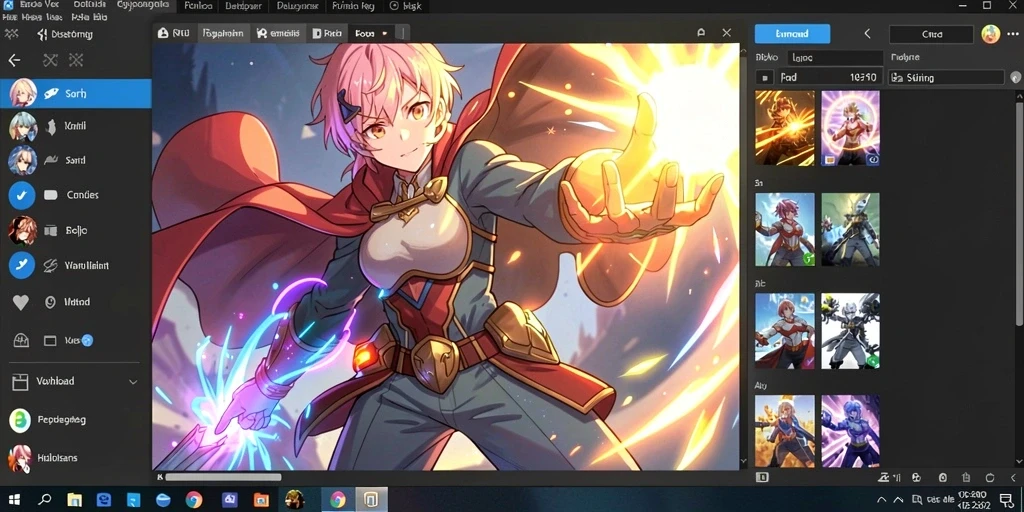Expand the Vowhload section chevron

pos(133,382)
